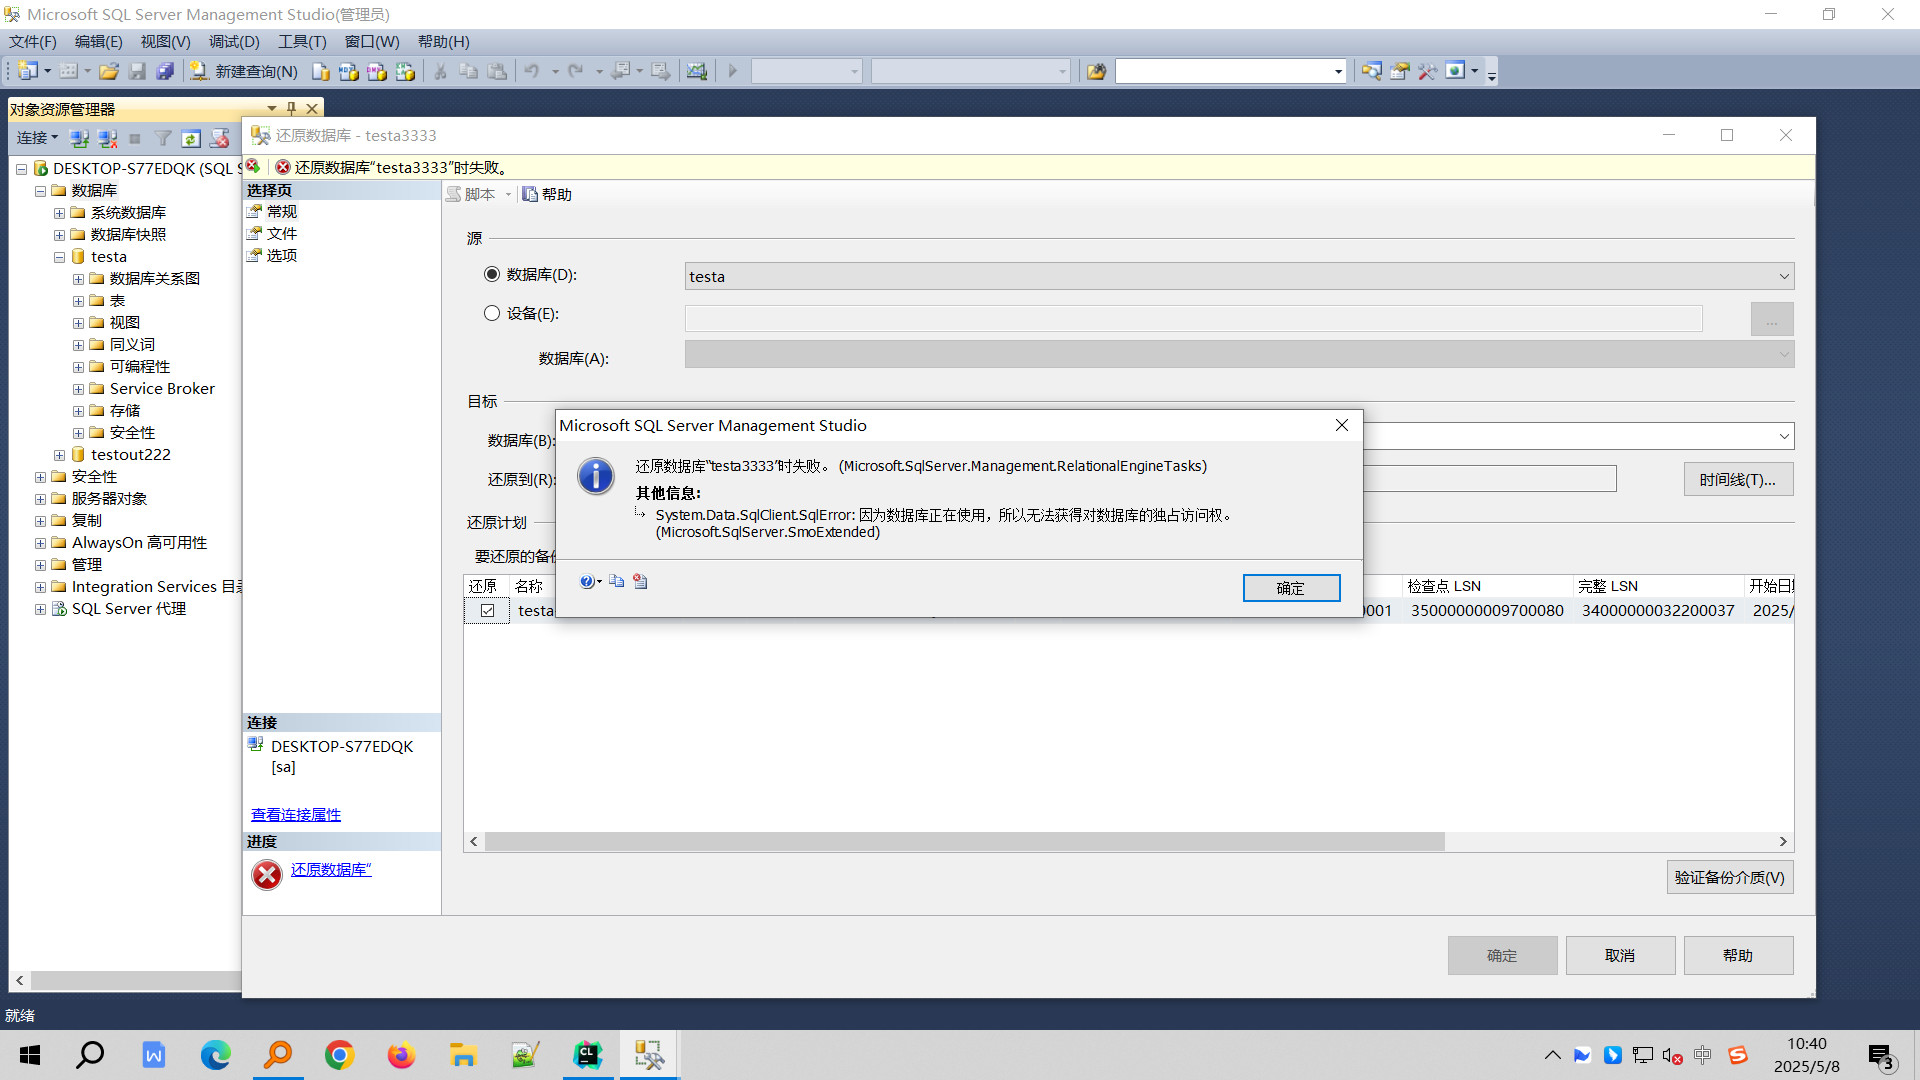Select the 设备(E) source radio button
The height and width of the screenshot is (1080, 1920).
click(x=492, y=313)
